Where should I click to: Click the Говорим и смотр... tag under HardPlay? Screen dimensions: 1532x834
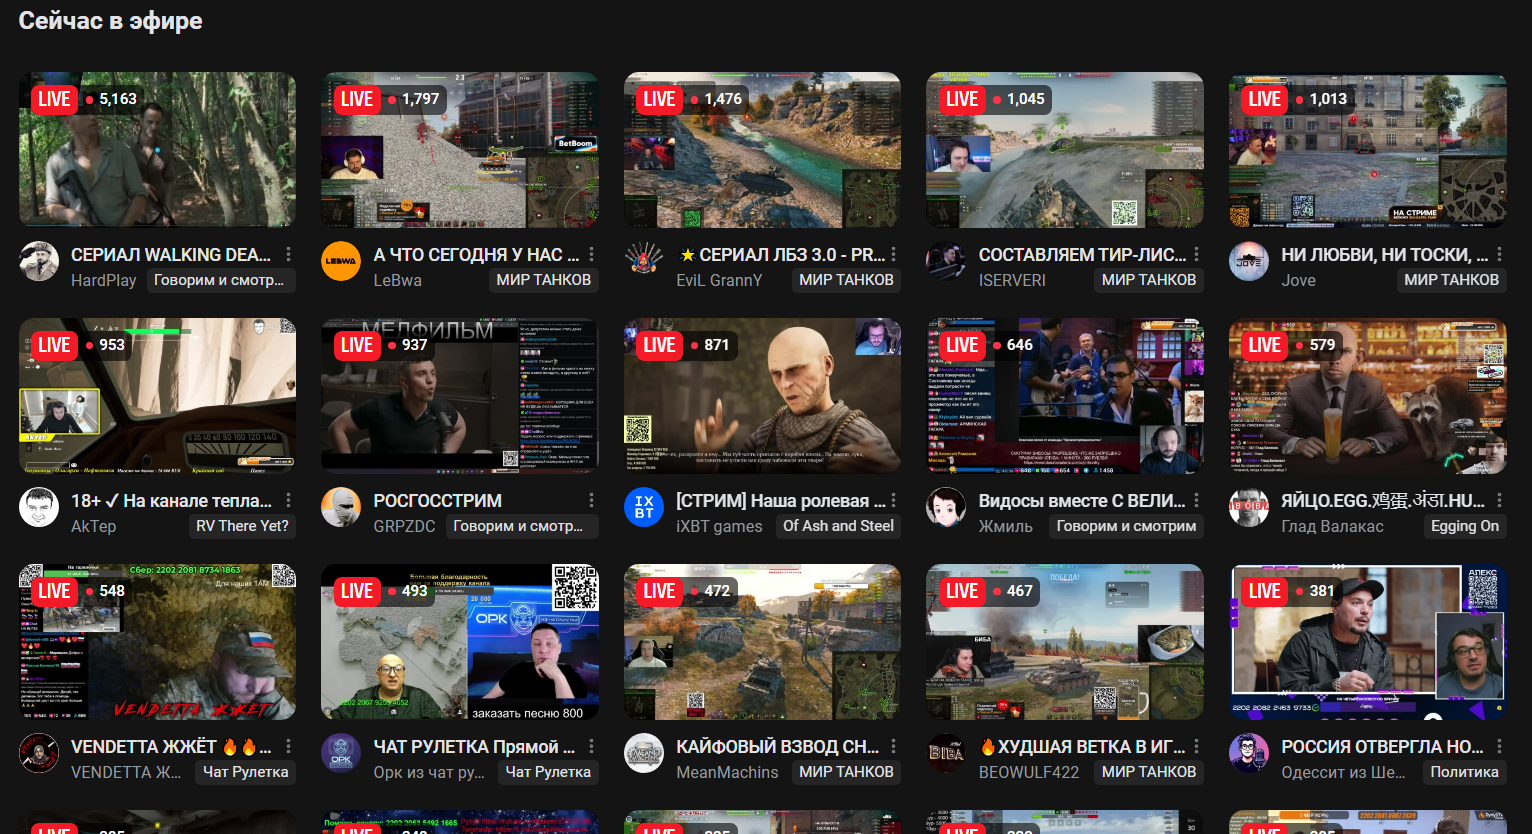pyautogui.click(x=219, y=280)
